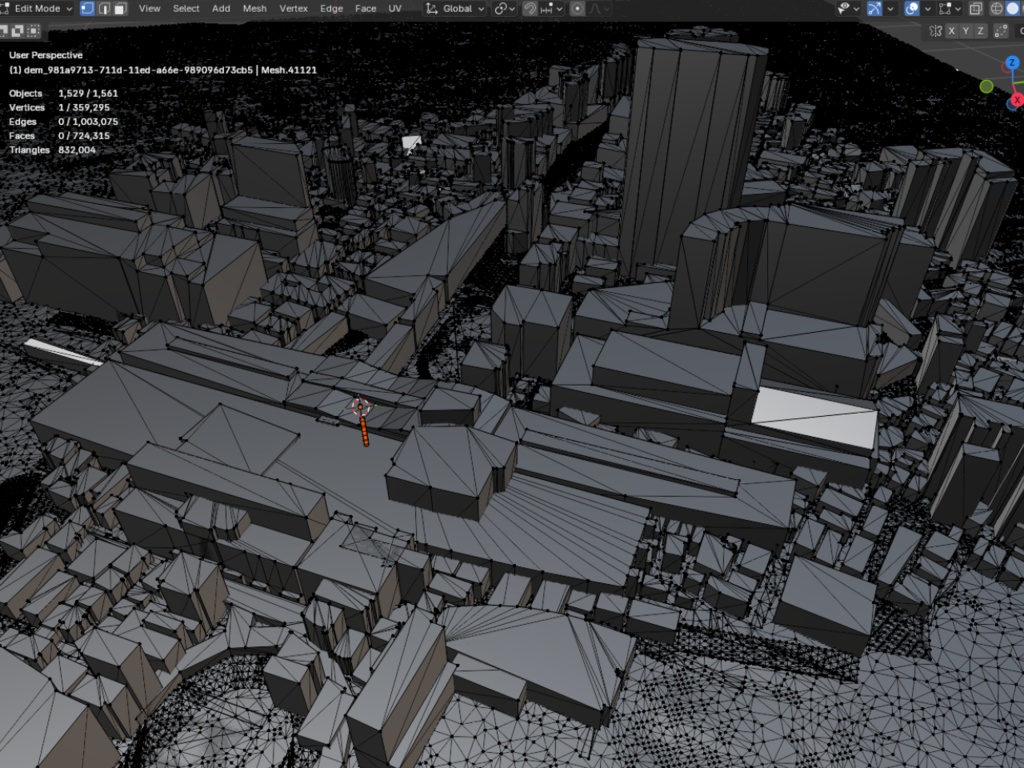Open proportional falloff curve dropdown
Screen dimensions: 1024x768
click(599, 8)
